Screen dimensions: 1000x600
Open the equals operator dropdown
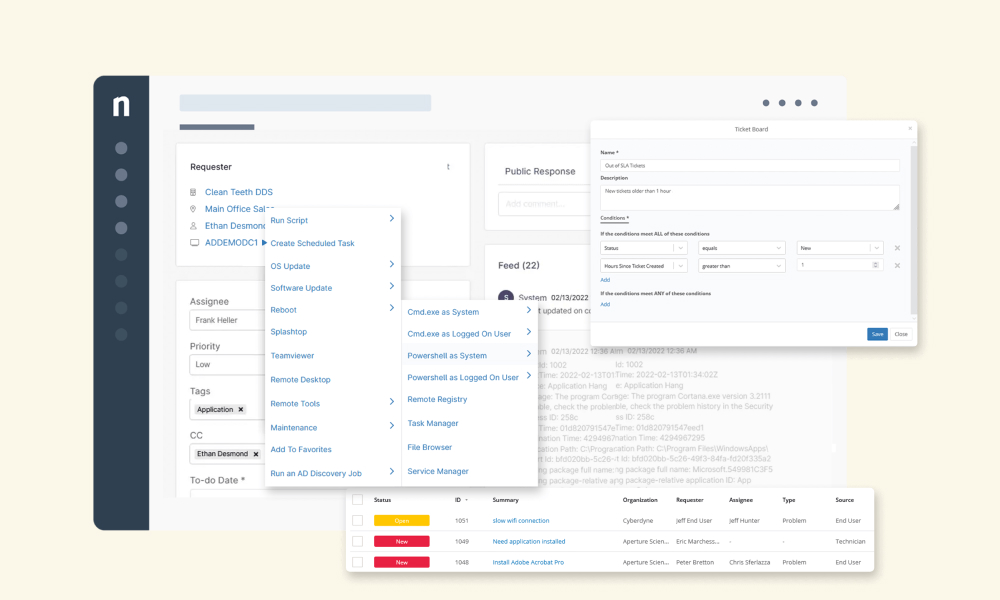tap(742, 248)
